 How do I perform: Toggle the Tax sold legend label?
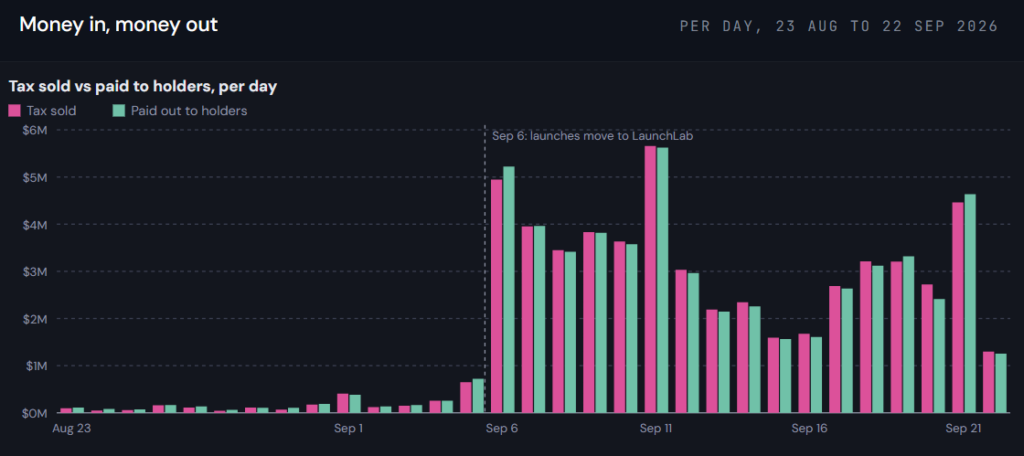[52, 110]
